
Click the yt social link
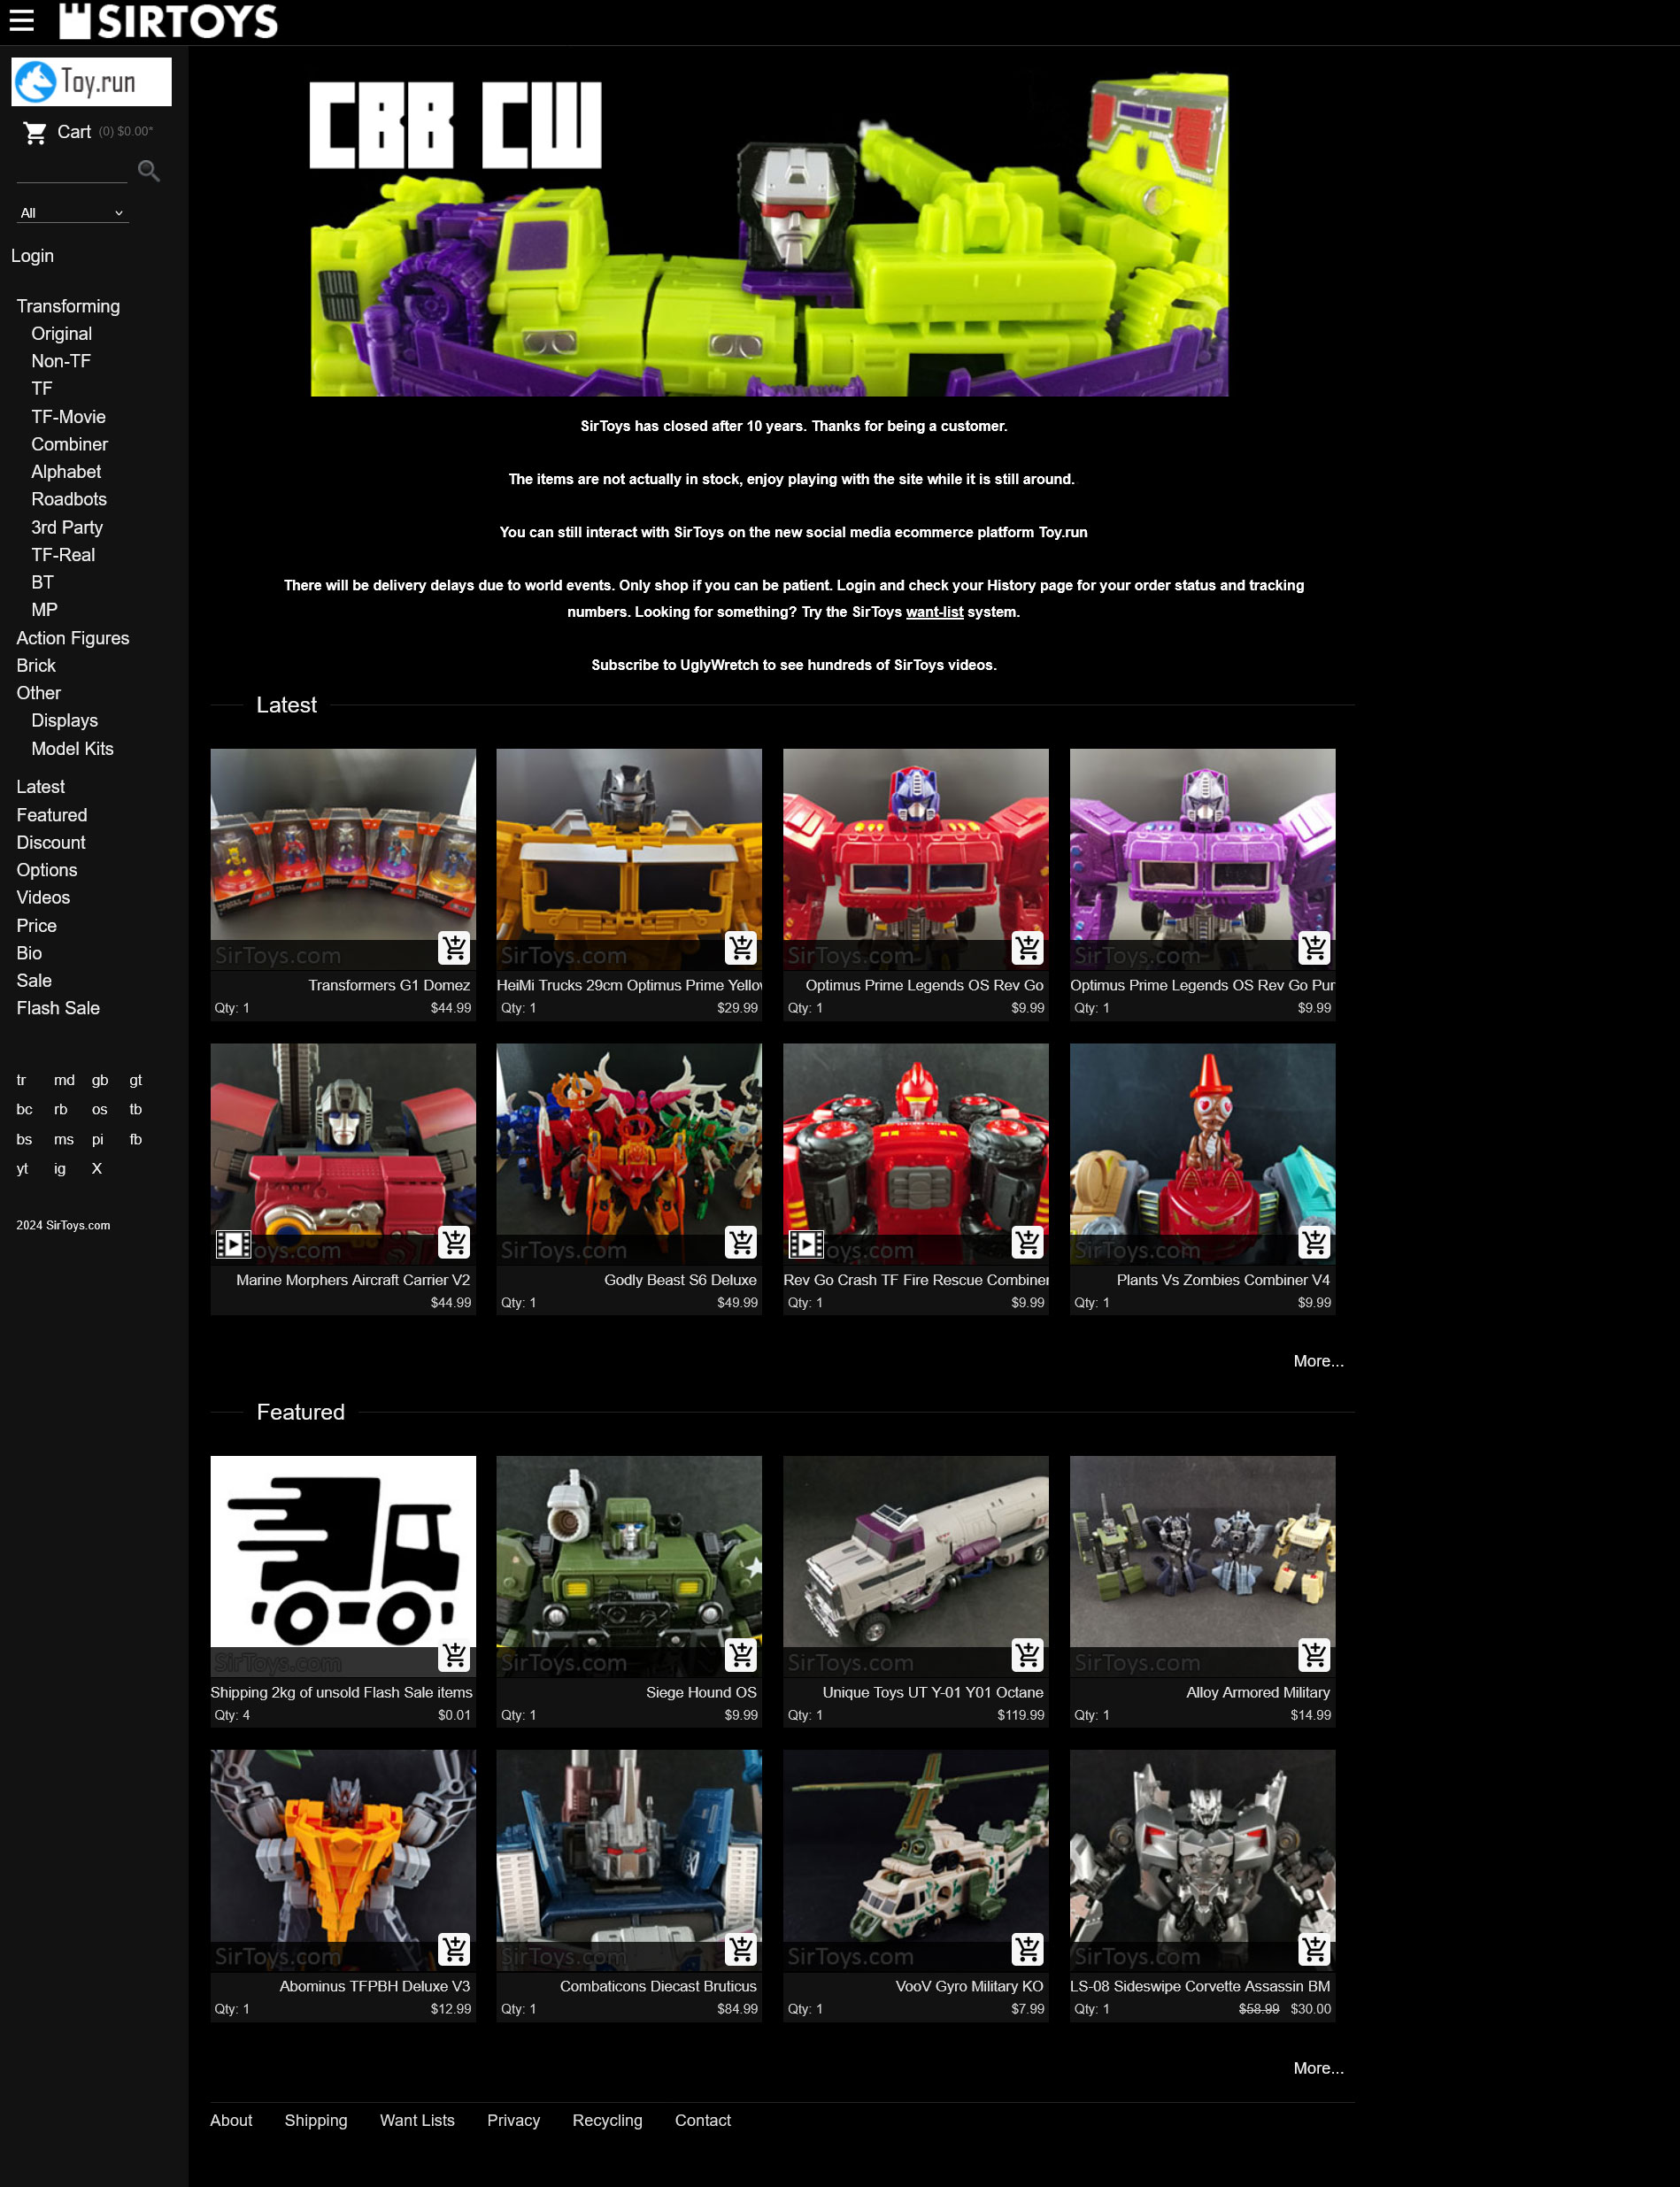(22, 1169)
